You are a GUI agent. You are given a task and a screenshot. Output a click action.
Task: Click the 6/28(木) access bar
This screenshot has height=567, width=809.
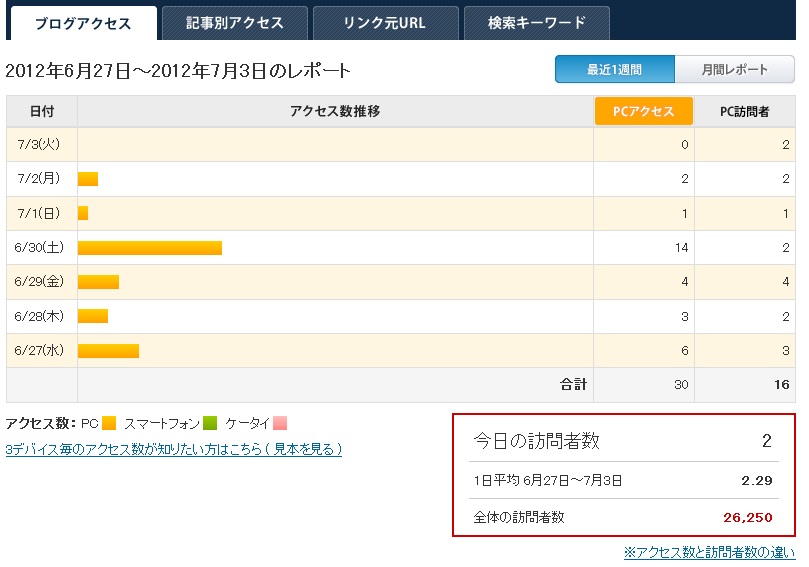click(93, 316)
